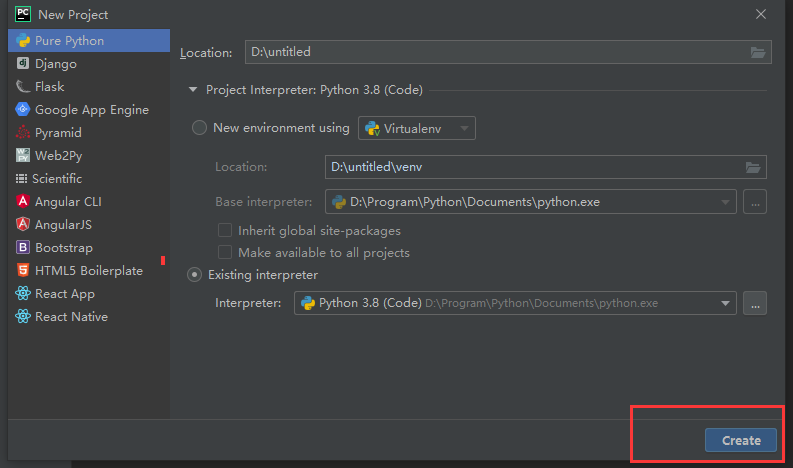The height and width of the screenshot is (468, 793).
Task: Click the Google App Engine icon
Action: click(23, 109)
